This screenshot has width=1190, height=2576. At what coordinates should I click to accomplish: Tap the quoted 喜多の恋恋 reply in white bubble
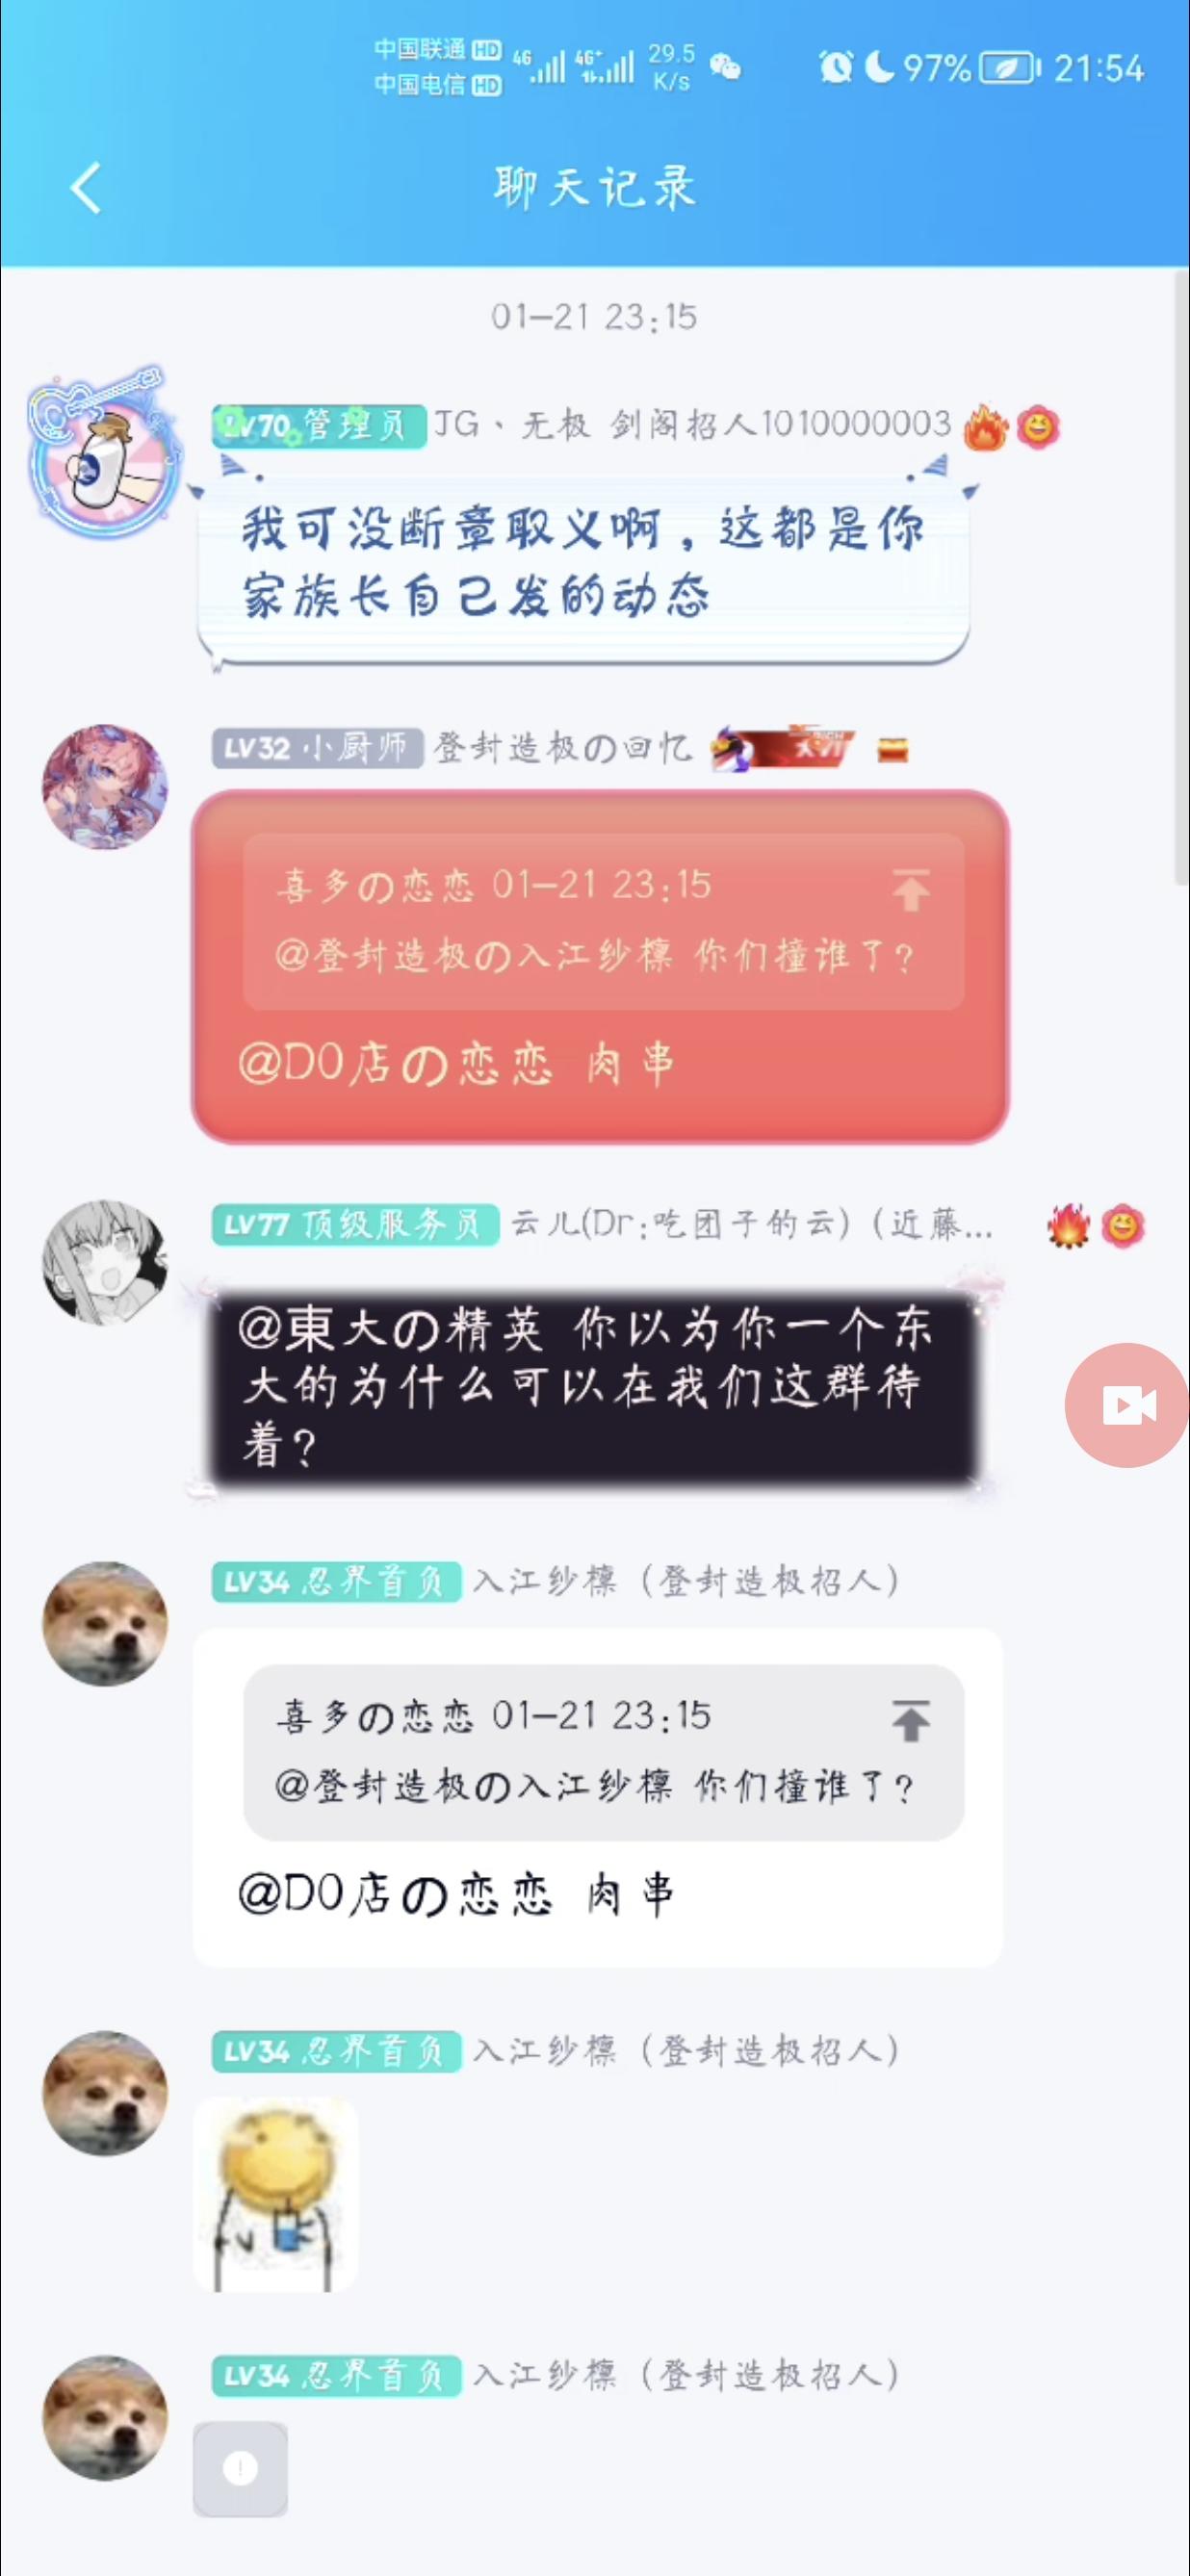604,1752
